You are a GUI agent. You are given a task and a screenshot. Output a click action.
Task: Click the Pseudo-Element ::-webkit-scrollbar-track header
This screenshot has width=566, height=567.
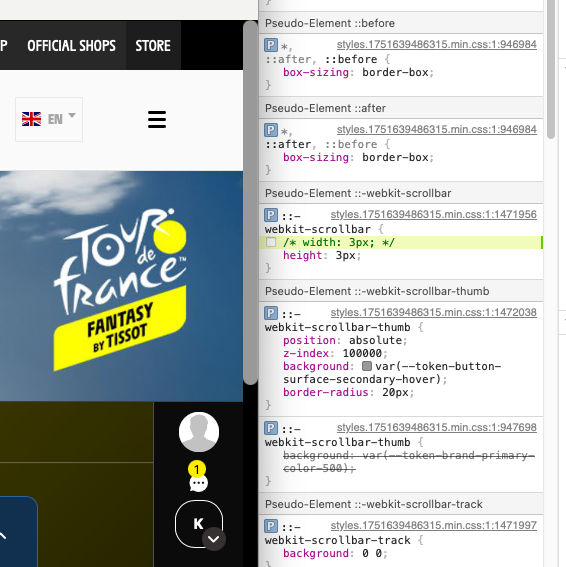401,504
